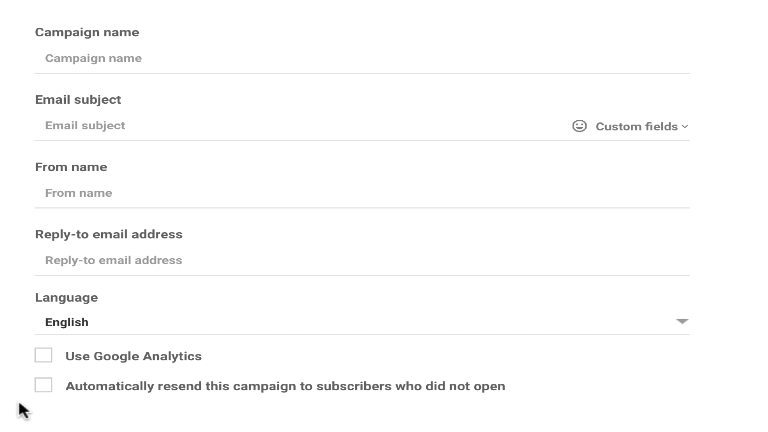
Task: Click the Language dropdown triangle arrow
Action: tap(682, 321)
